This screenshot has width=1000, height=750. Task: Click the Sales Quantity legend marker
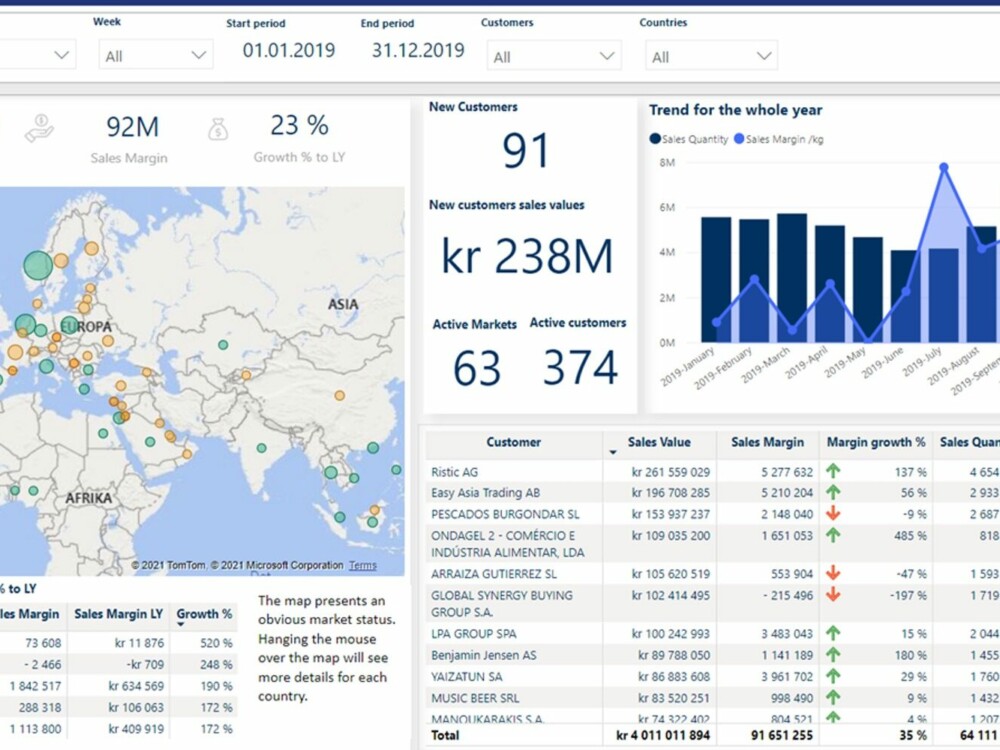click(655, 139)
